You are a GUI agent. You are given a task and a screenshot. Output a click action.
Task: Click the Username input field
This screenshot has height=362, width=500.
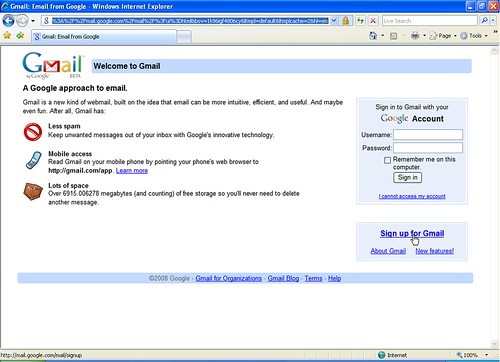(428, 135)
